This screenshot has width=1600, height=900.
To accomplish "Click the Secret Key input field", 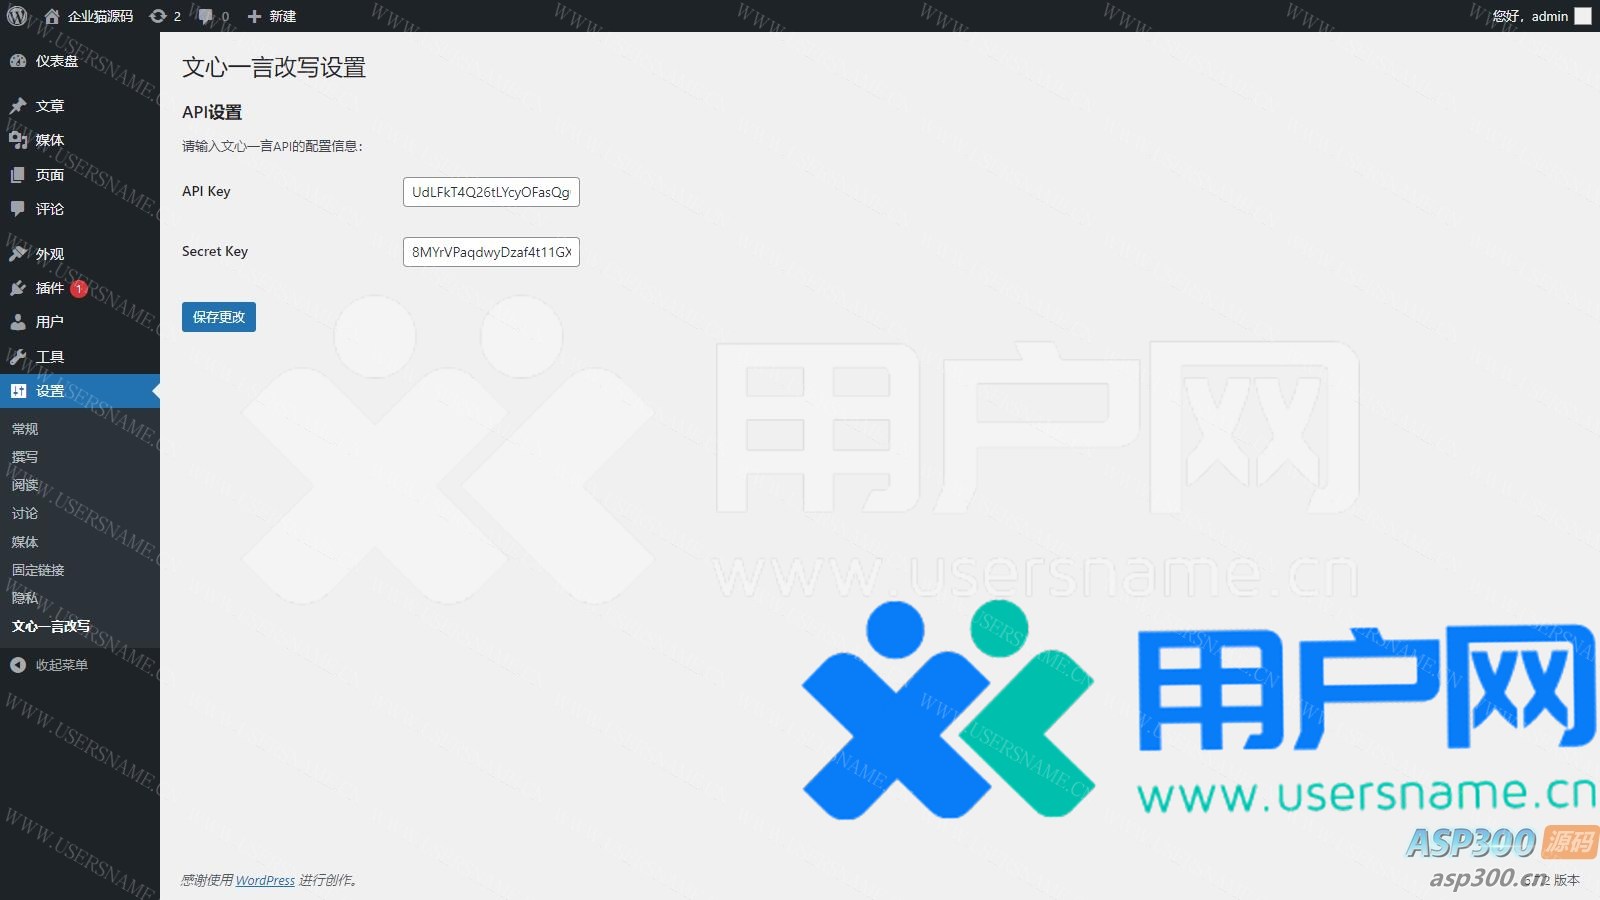I will [x=491, y=252].
